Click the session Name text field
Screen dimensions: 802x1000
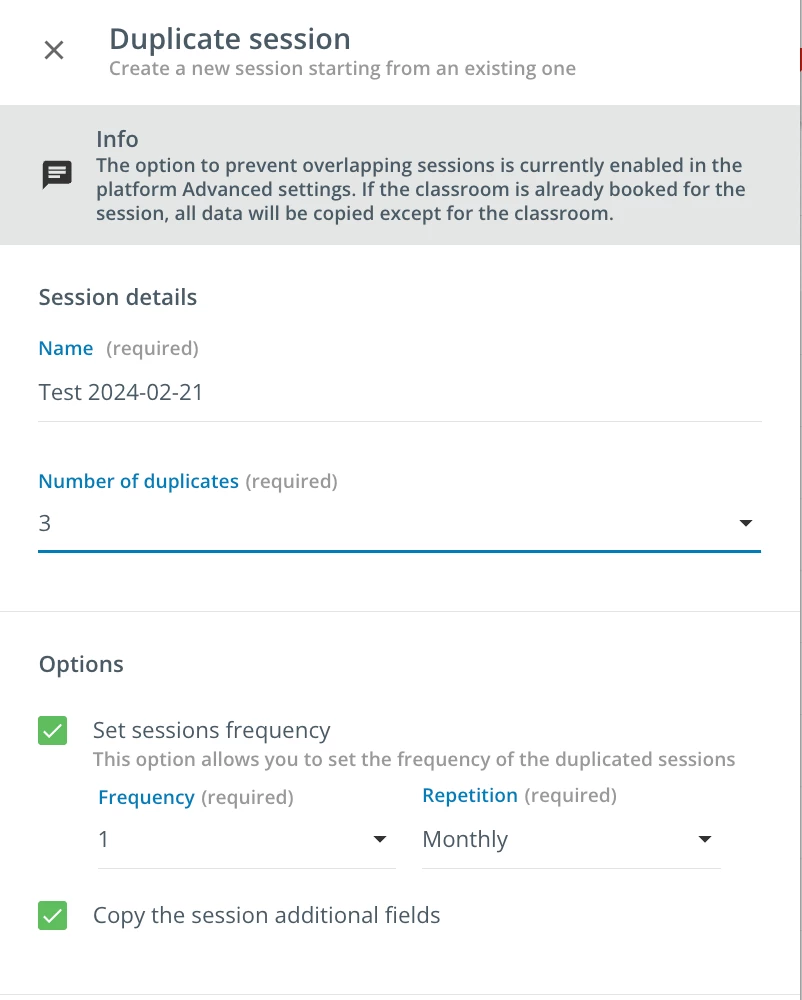[400, 392]
